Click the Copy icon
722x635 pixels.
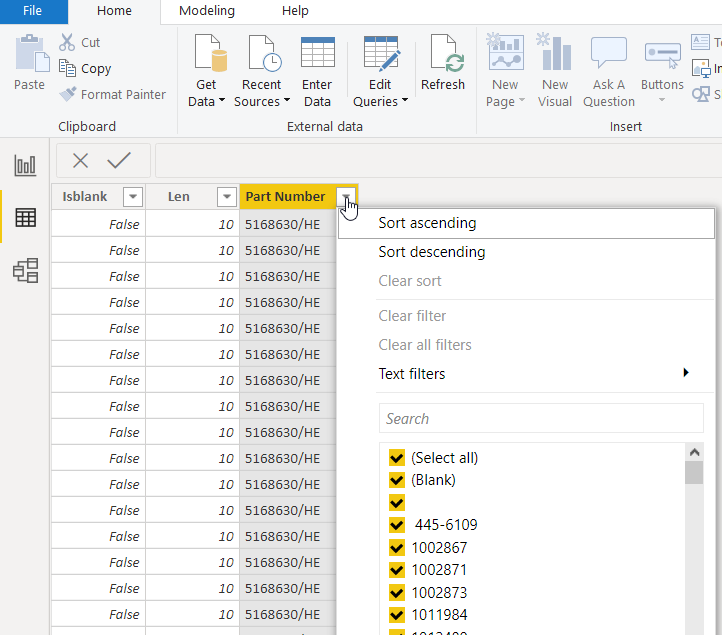click(x=67, y=68)
